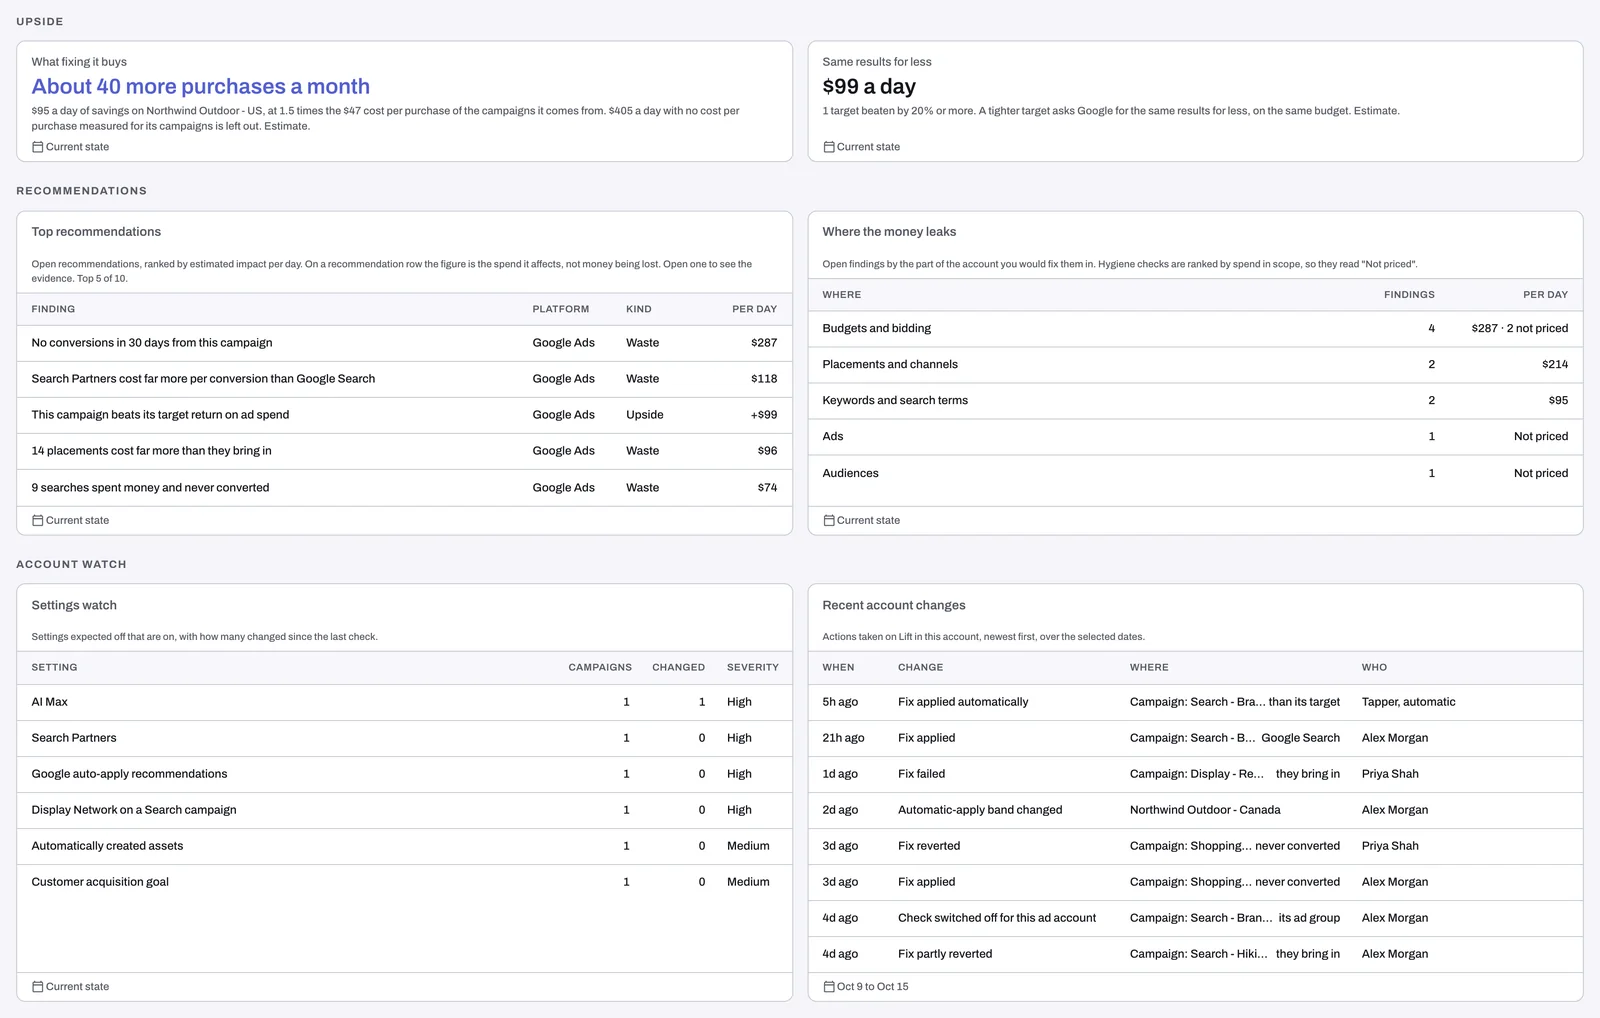Image resolution: width=1600 pixels, height=1018 pixels.
Task: Click the '$287 · 2 not priced' value
Action: click(x=1519, y=328)
